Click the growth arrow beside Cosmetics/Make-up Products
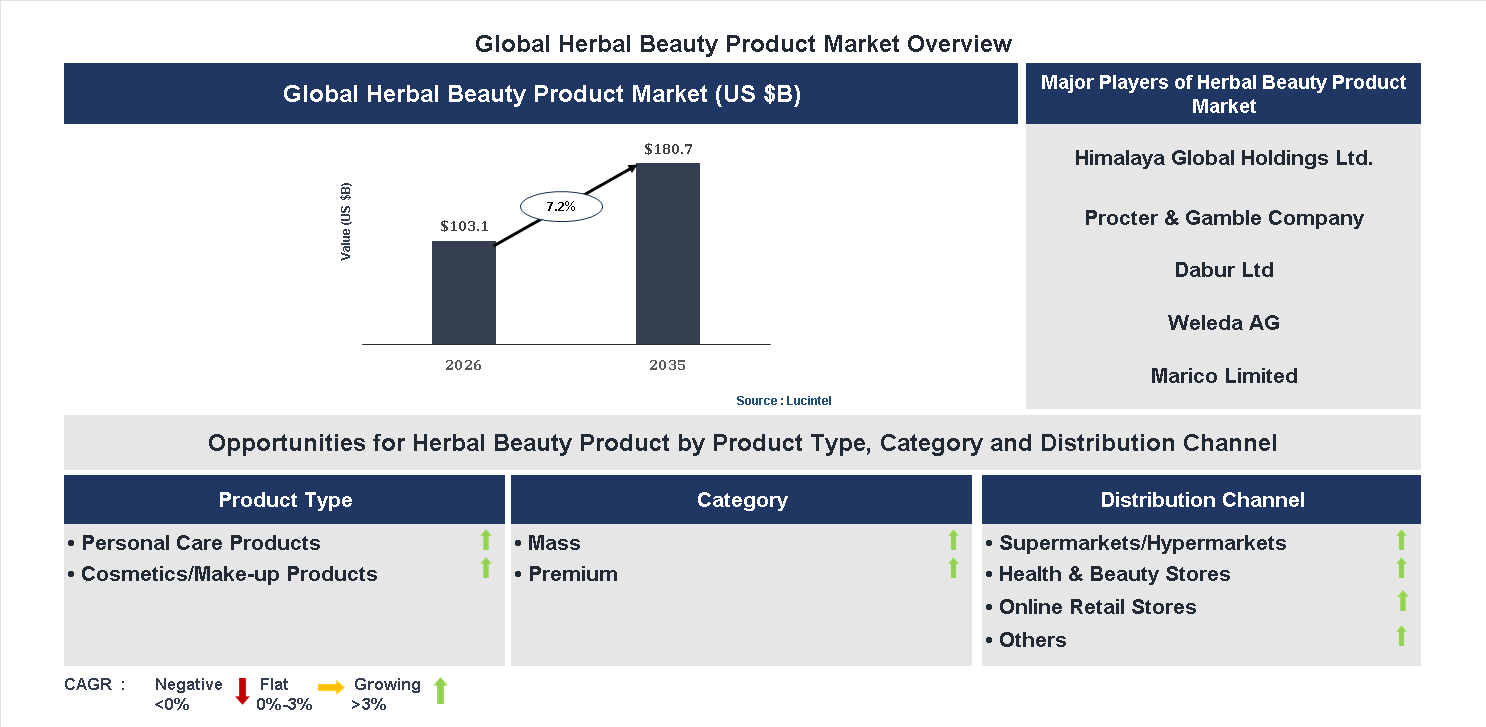 pos(486,566)
